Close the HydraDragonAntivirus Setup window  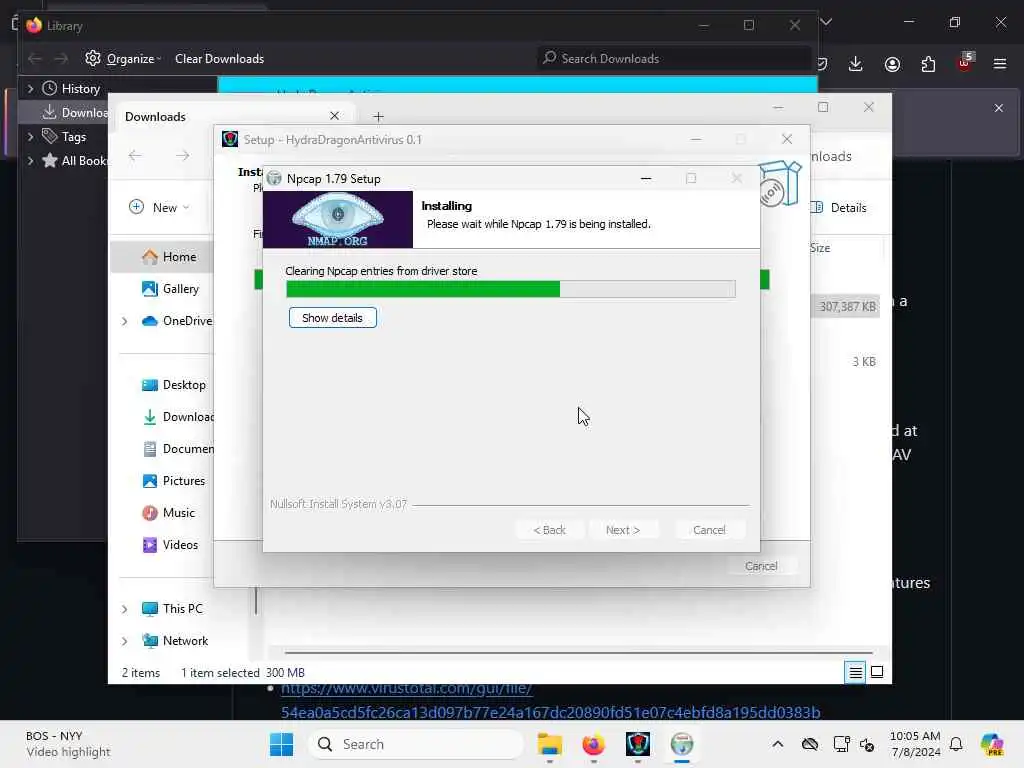point(787,139)
